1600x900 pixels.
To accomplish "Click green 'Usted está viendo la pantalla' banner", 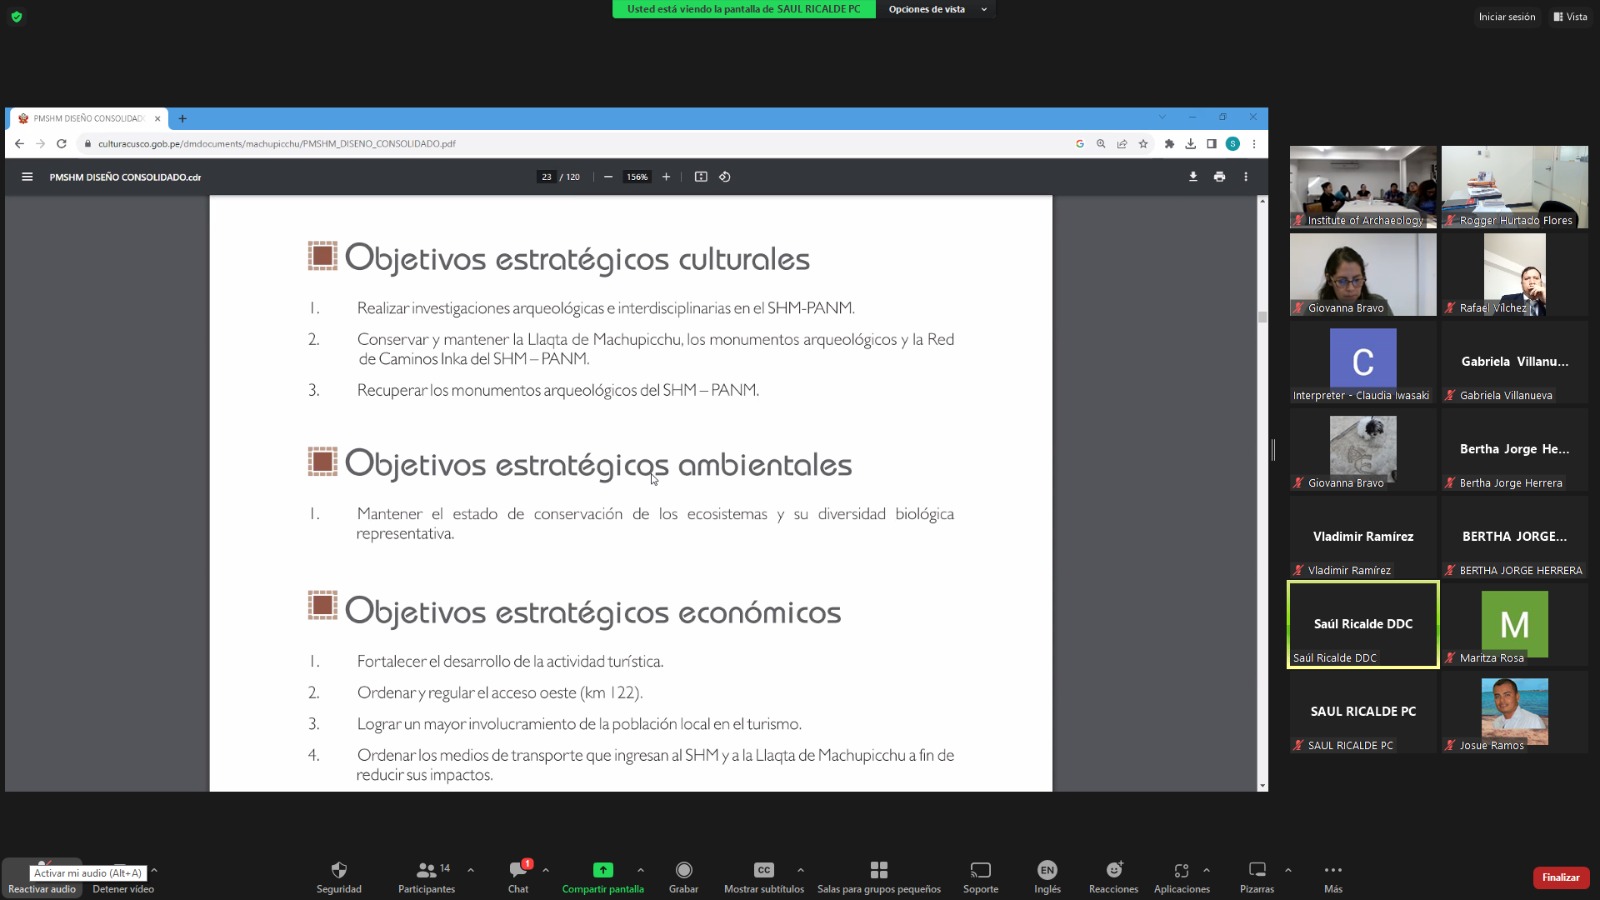I will 744,9.
